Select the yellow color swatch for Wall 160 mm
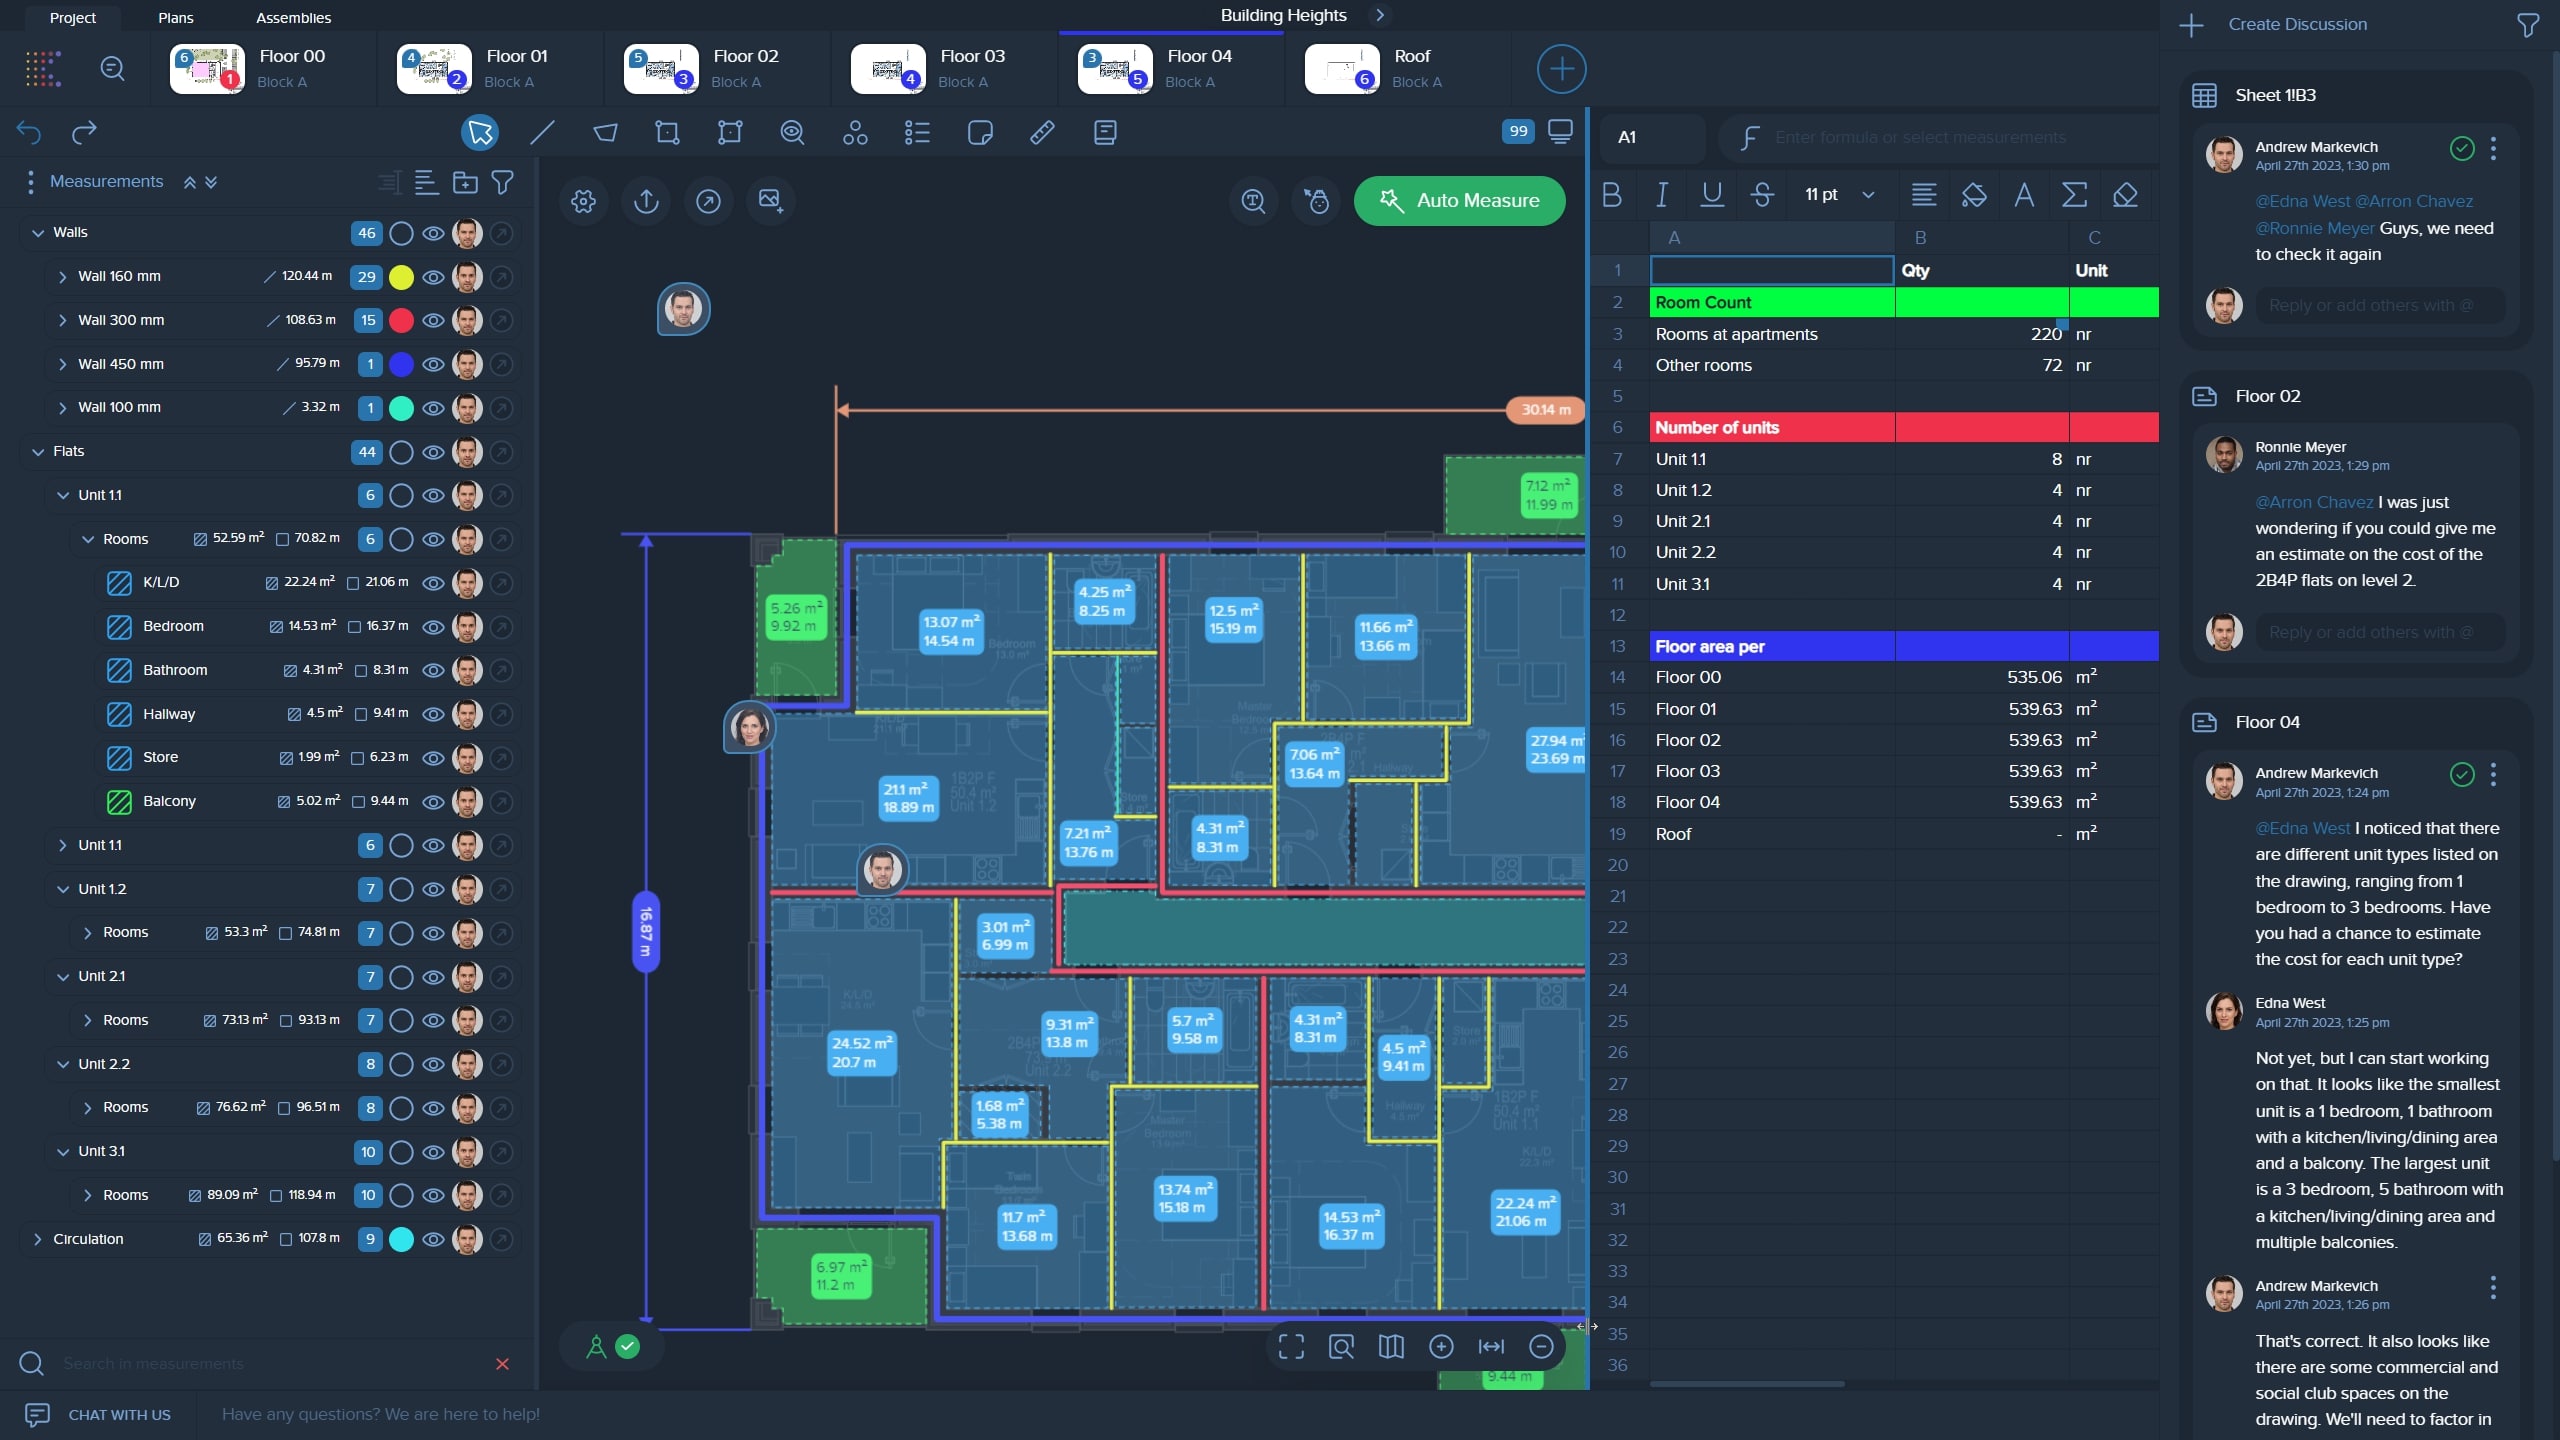 pyautogui.click(x=401, y=277)
